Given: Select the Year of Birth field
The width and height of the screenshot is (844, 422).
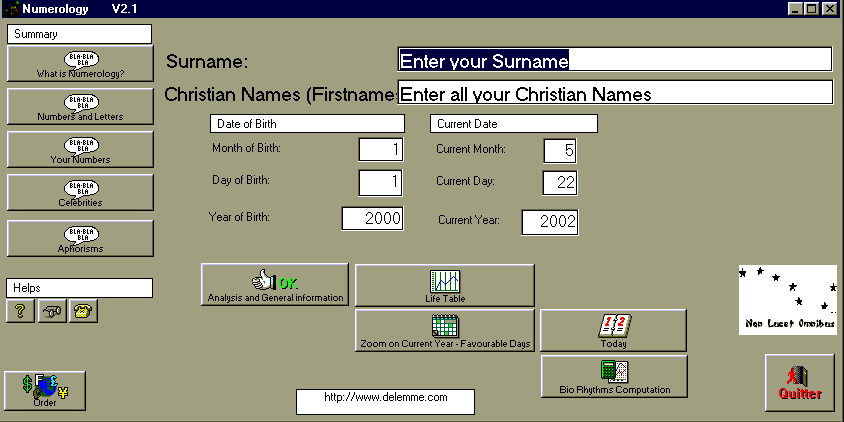Looking at the screenshot, I should click(x=372, y=219).
